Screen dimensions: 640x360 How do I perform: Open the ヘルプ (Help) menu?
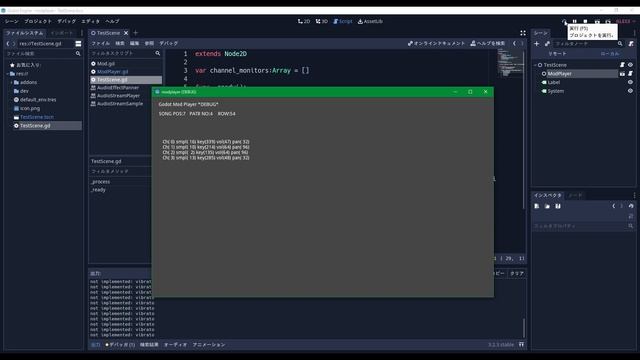coord(112,21)
